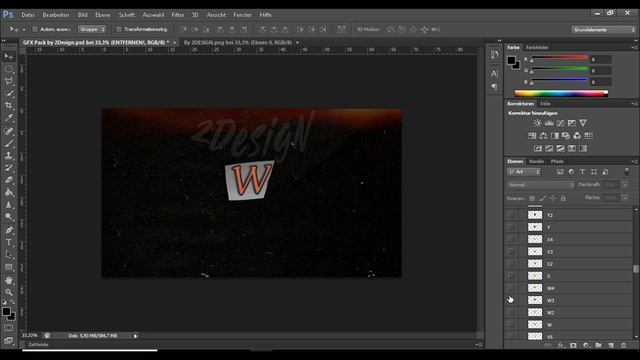This screenshot has height=360, width=640.
Task: Add a Curves adjustment layer
Action: pos(560,123)
